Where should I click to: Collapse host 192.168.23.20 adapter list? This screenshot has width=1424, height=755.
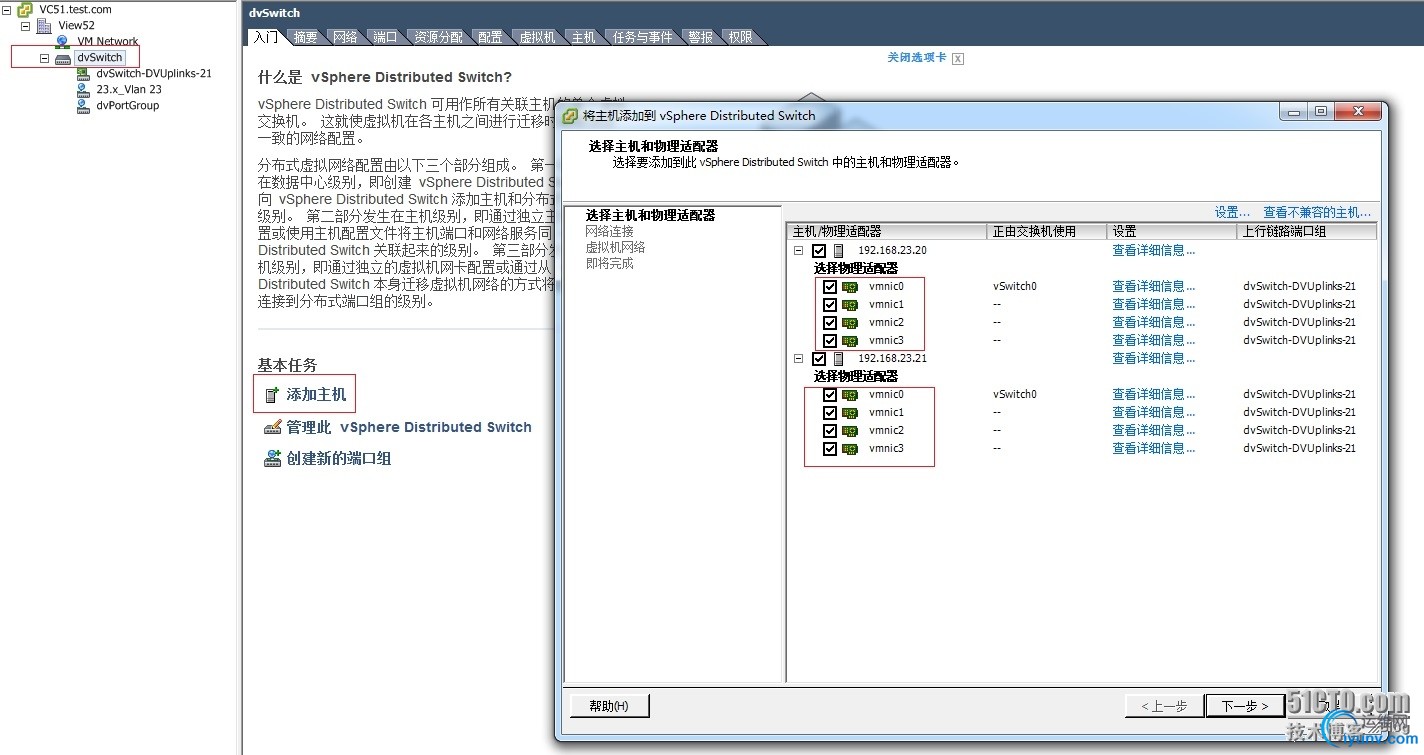pos(799,251)
